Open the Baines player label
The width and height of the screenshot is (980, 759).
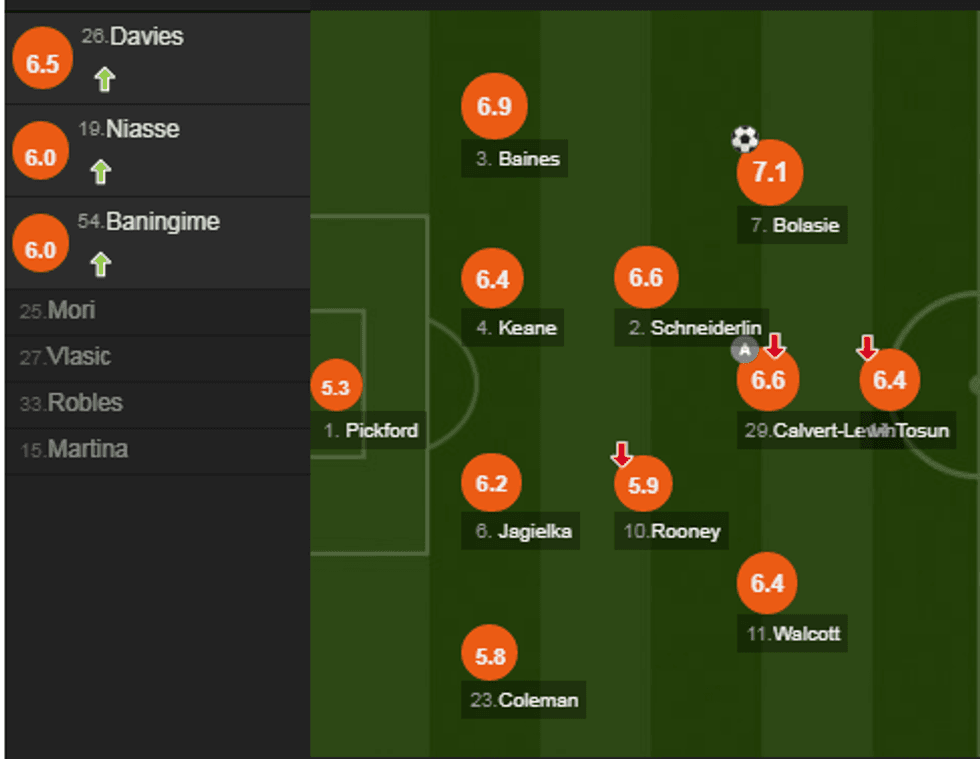515,158
